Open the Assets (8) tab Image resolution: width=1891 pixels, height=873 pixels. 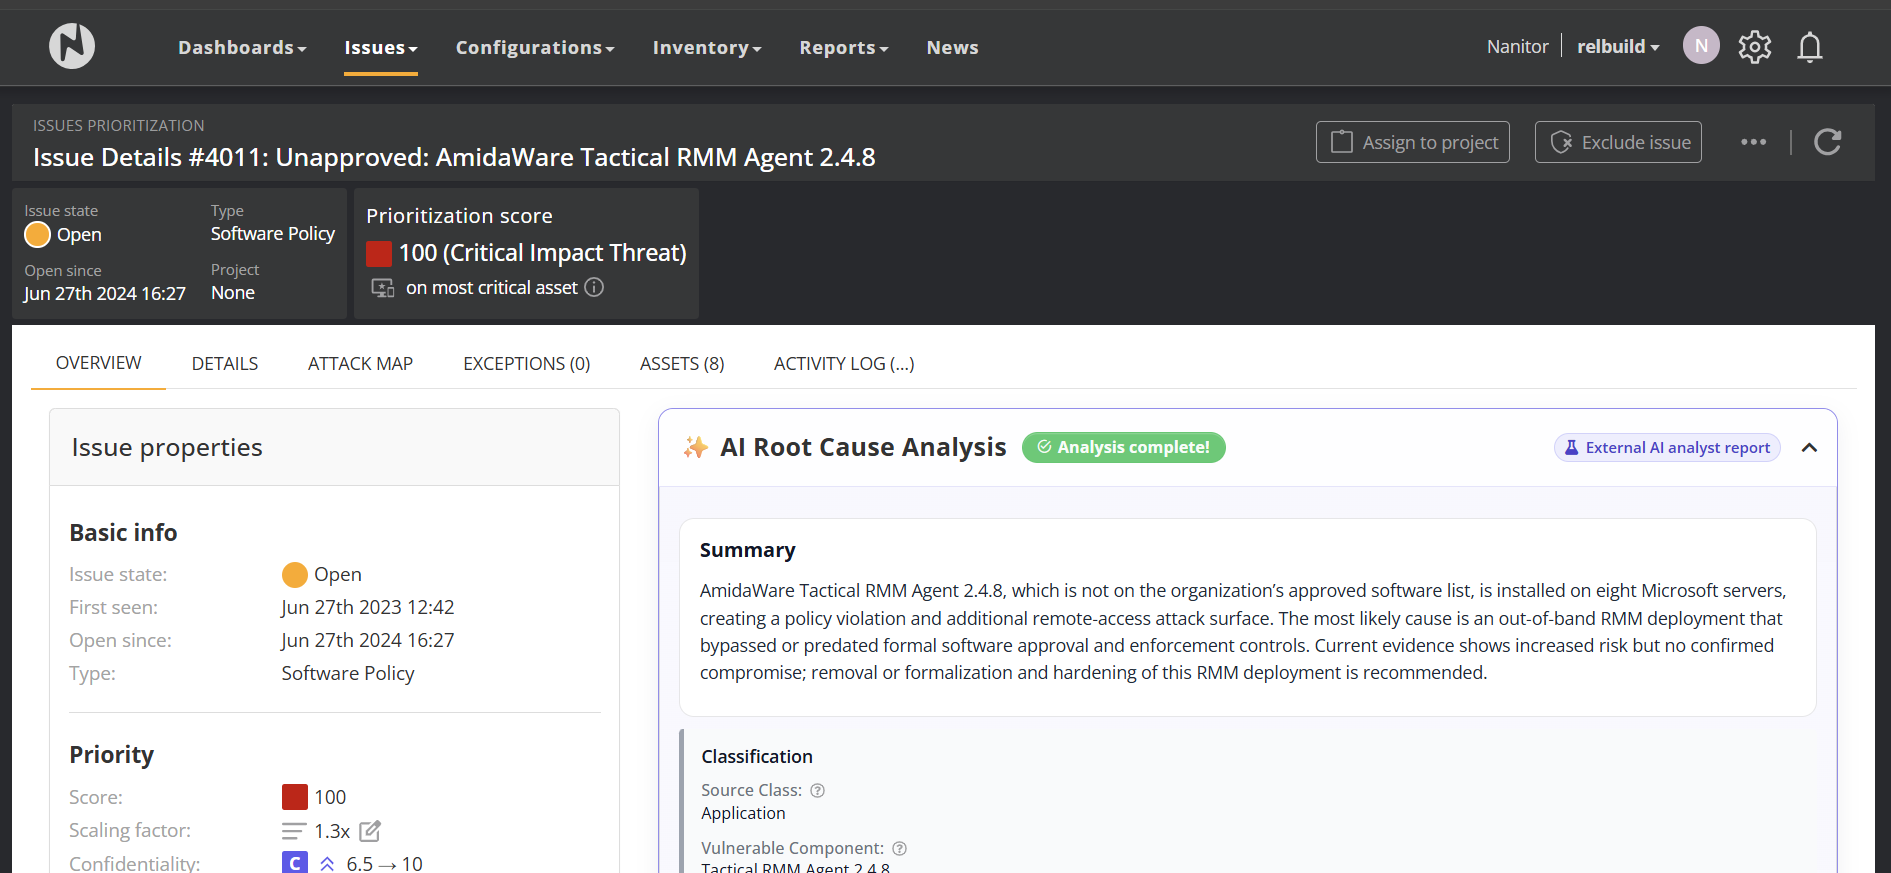point(681,364)
